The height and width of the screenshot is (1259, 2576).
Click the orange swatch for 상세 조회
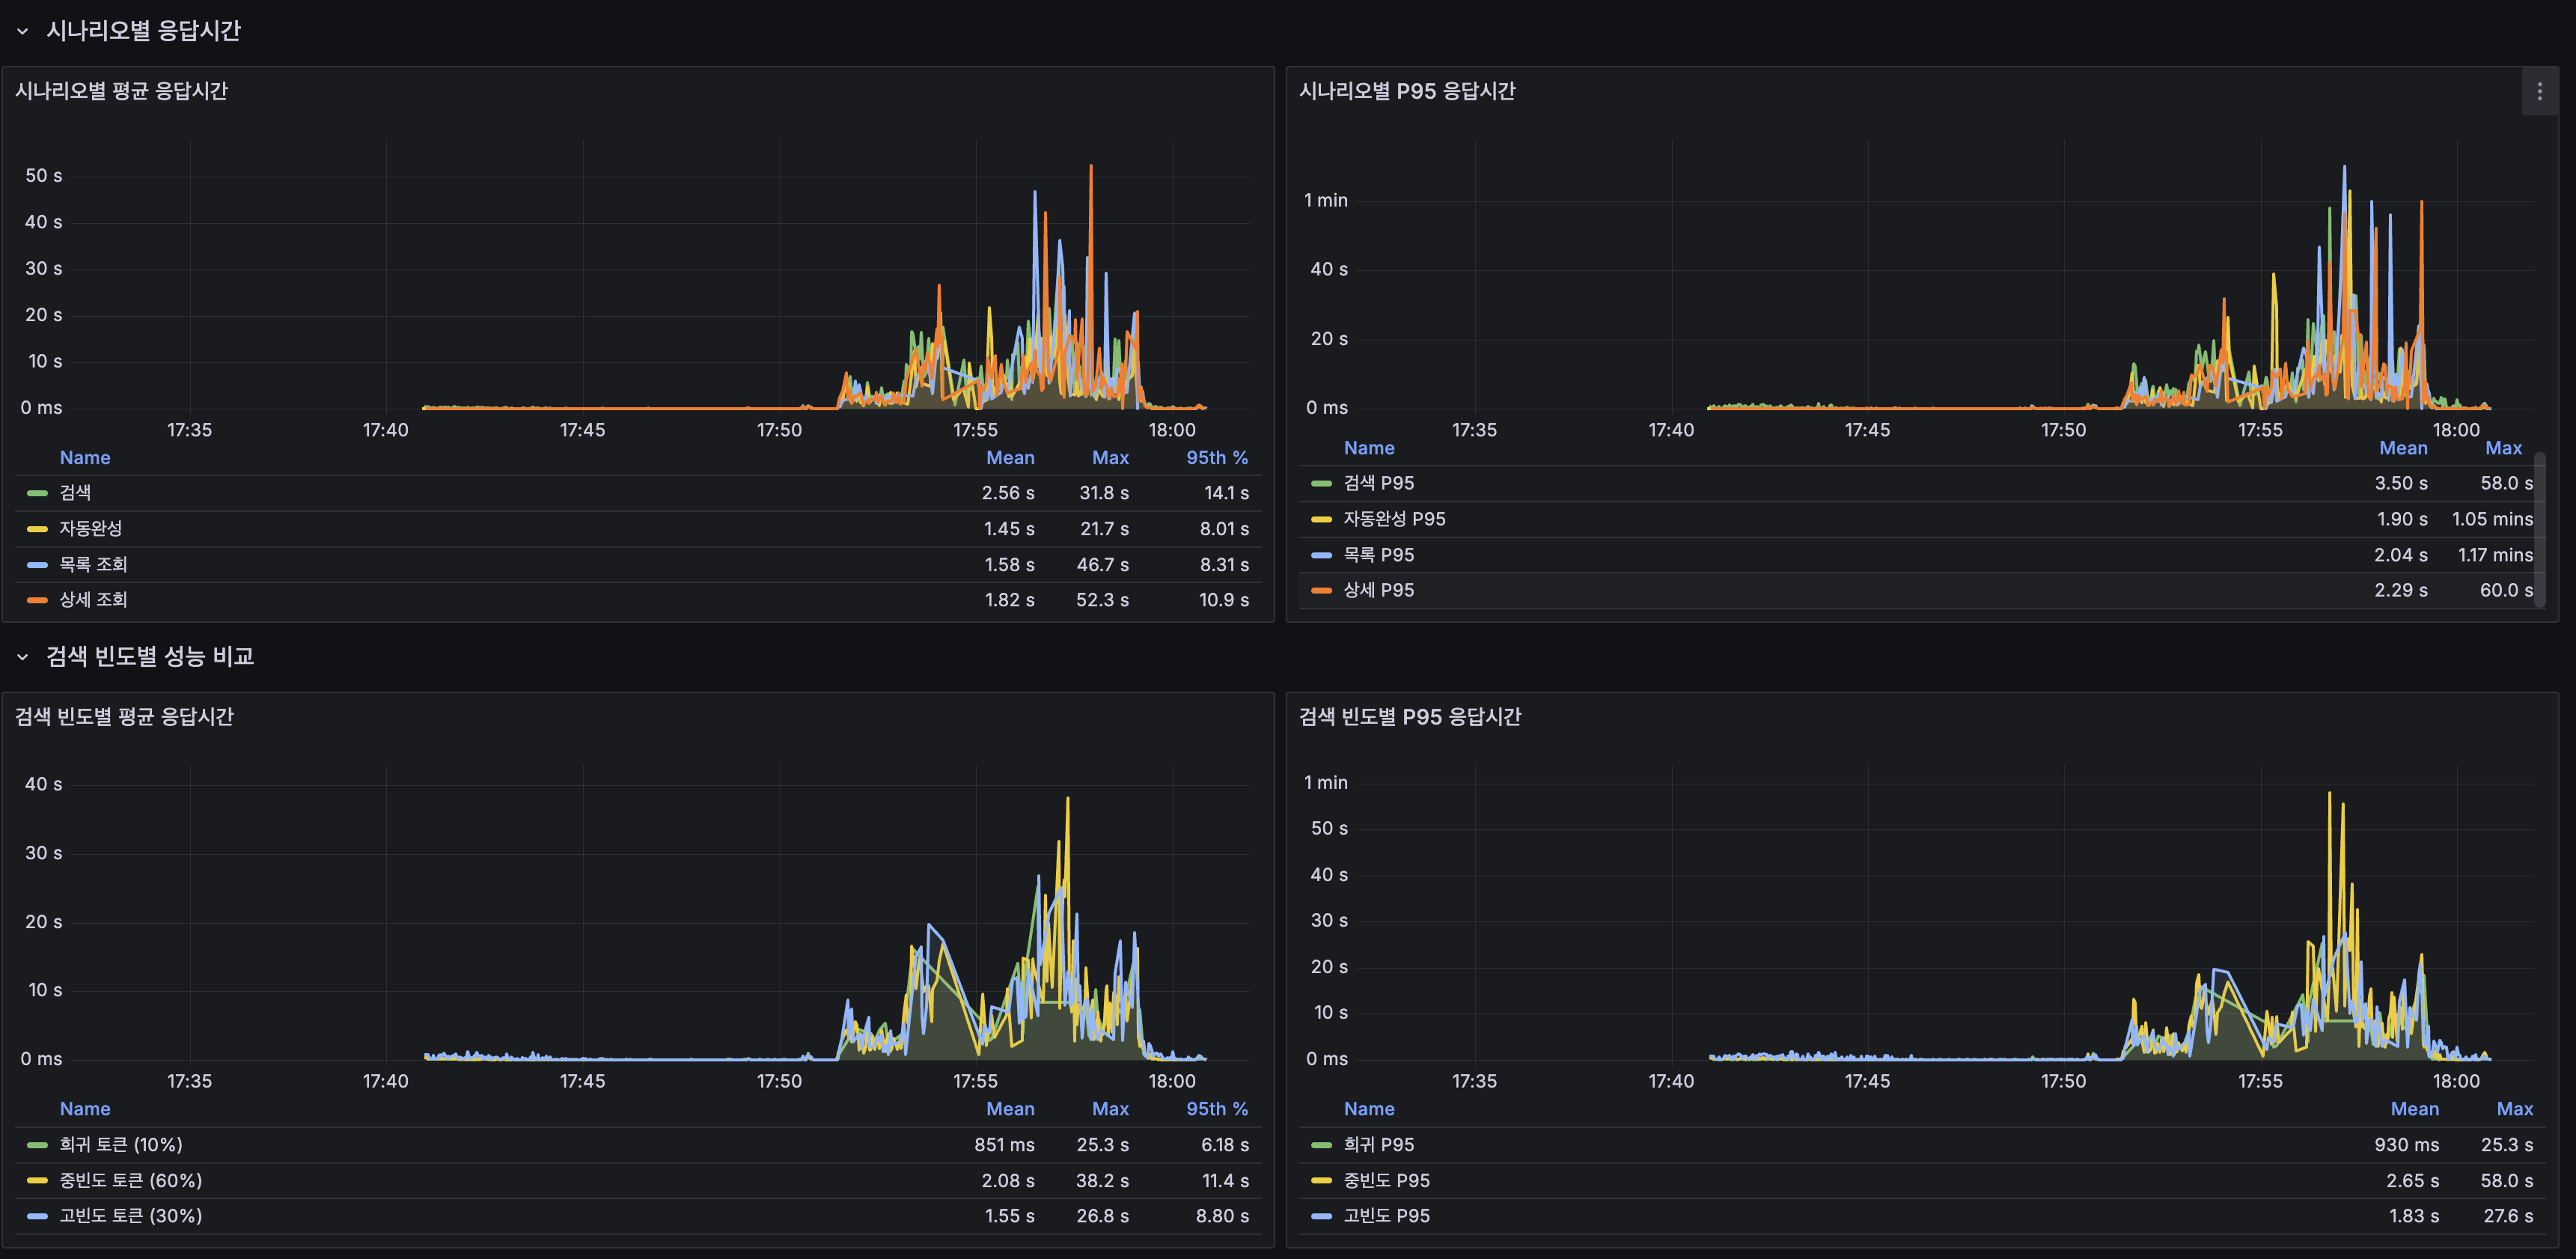click(37, 600)
